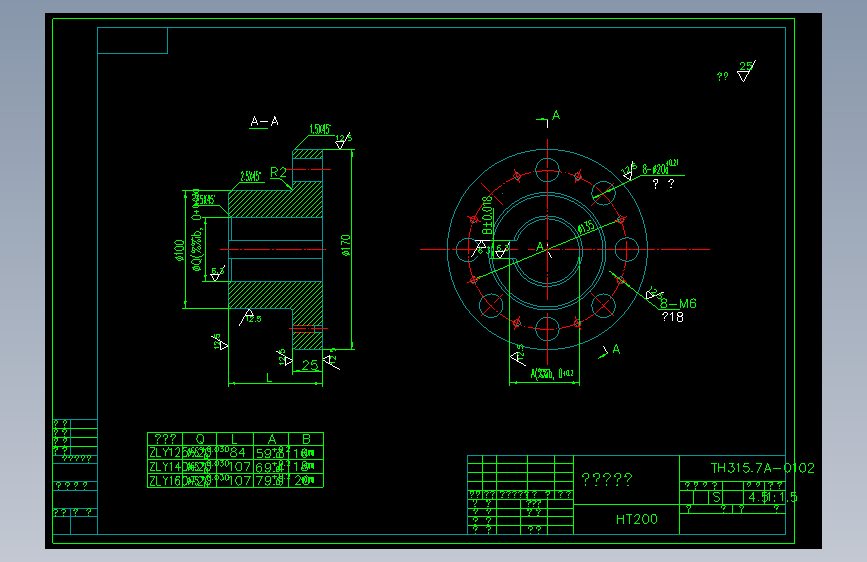Click the "S" cell in title block

click(x=717, y=497)
